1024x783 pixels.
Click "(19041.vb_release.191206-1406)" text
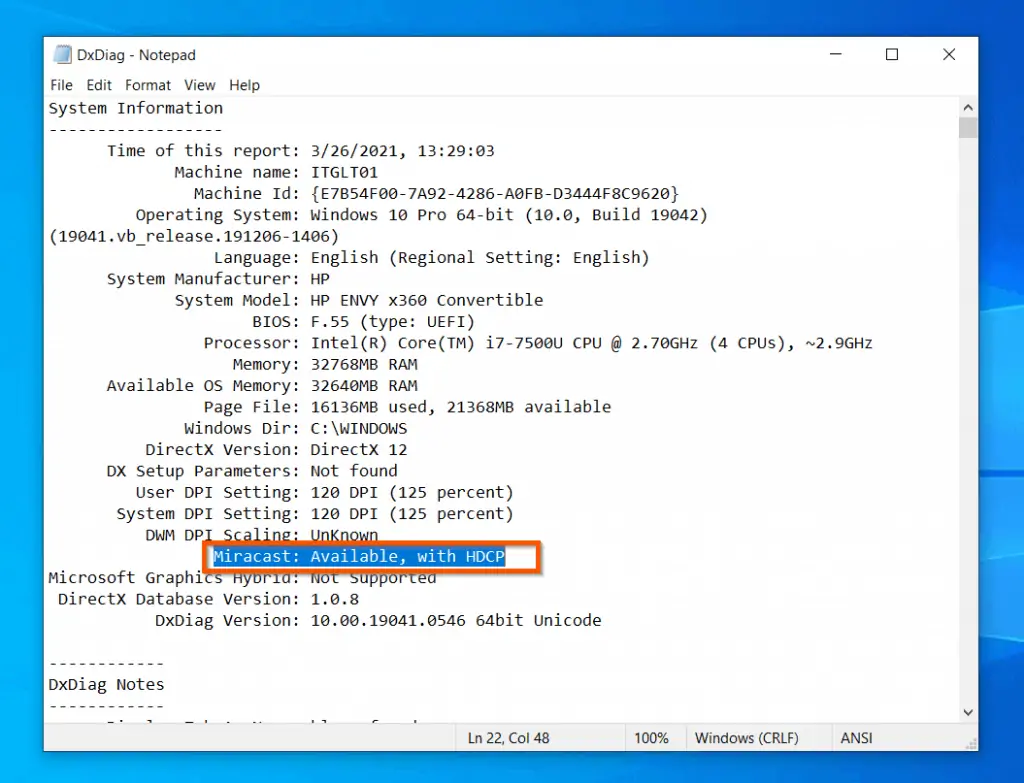coord(194,236)
